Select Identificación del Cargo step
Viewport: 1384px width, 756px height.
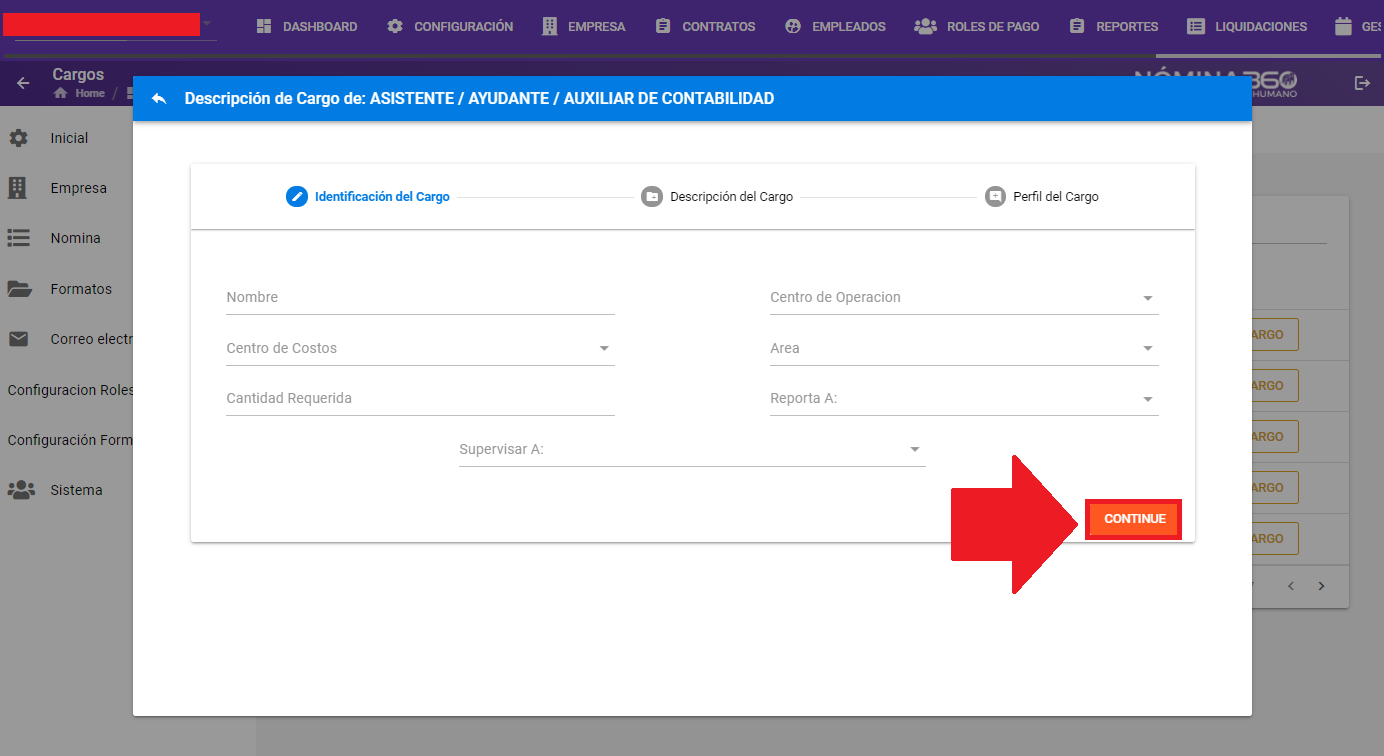click(368, 197)
